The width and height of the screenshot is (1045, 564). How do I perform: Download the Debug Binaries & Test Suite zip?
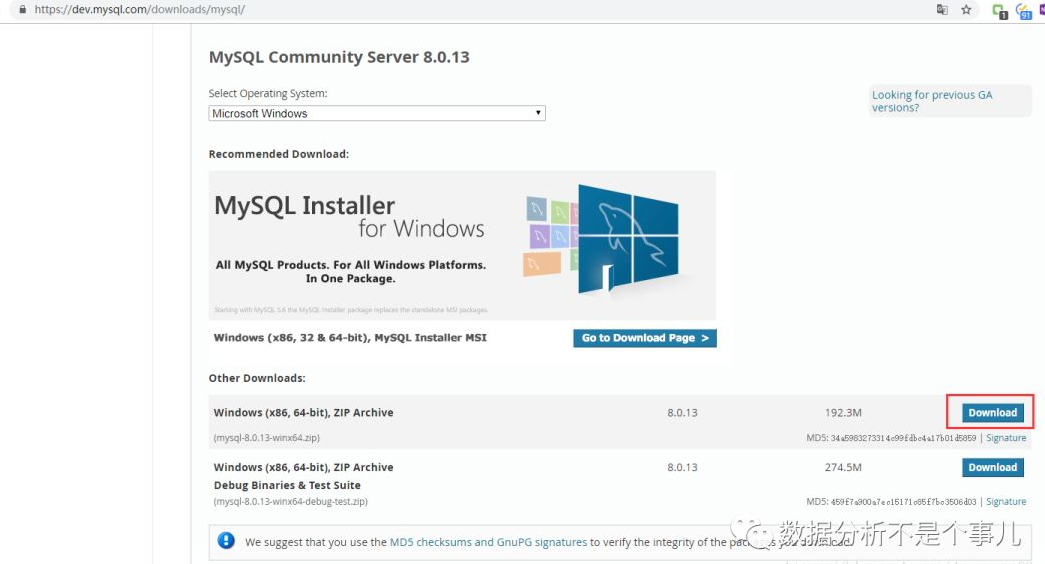(x=992, y=467)
